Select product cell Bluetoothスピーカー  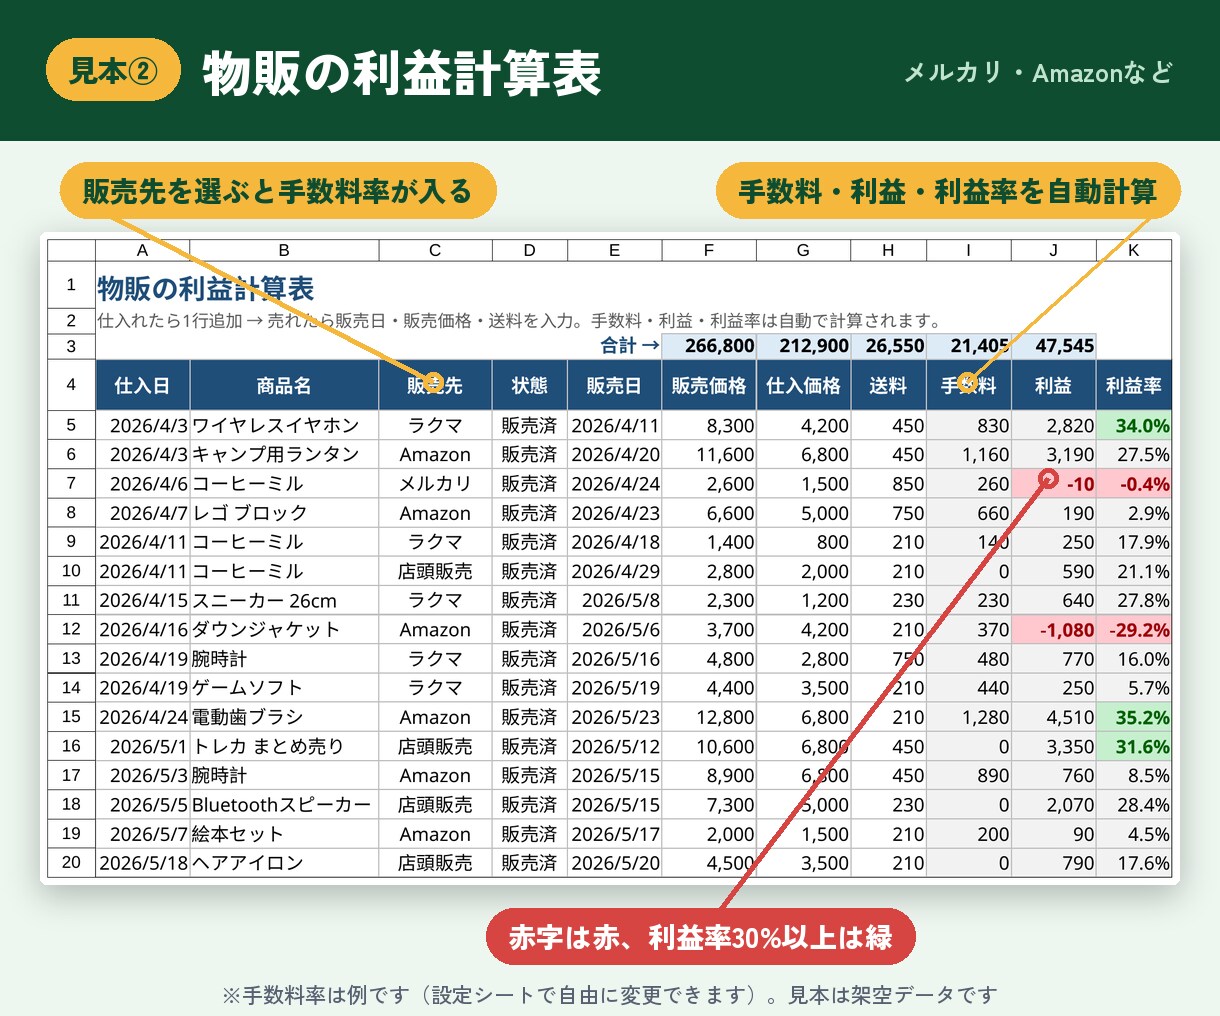(x=284, y=804)
